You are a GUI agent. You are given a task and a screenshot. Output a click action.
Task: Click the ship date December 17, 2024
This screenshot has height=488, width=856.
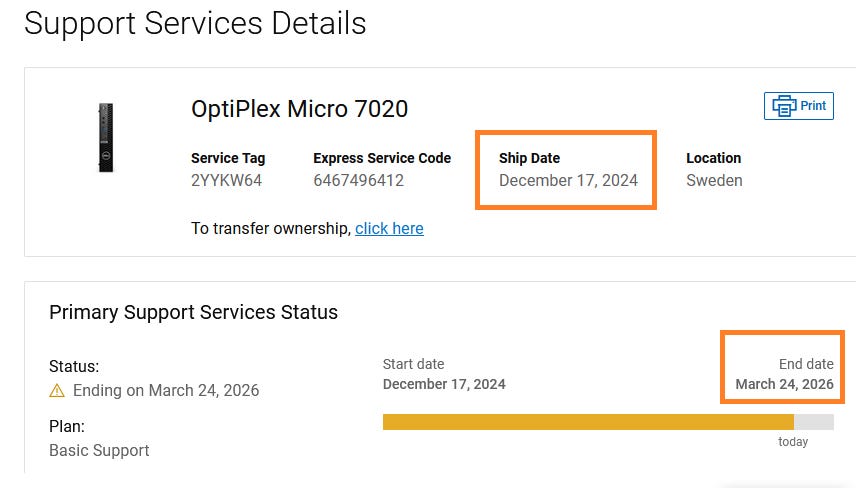pyautogui.click(x=568, y=181)
